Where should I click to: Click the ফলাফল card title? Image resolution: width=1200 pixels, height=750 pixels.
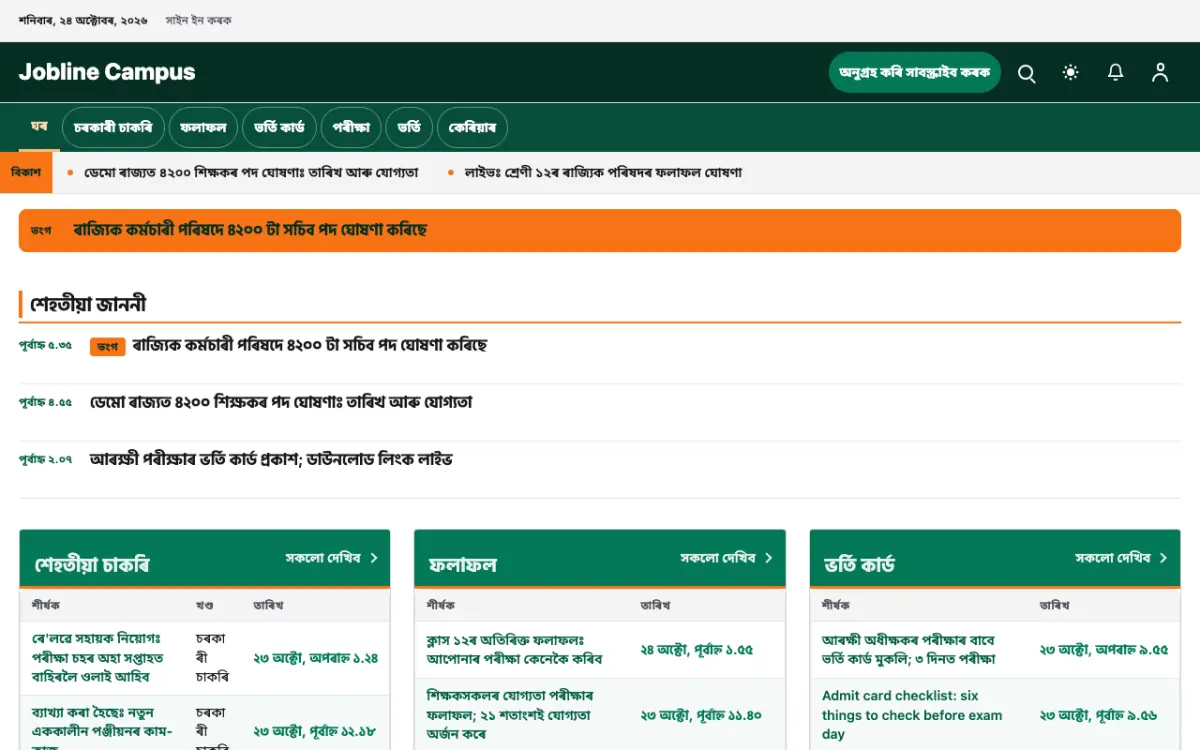pyautogui.click(x=462, y=565)
